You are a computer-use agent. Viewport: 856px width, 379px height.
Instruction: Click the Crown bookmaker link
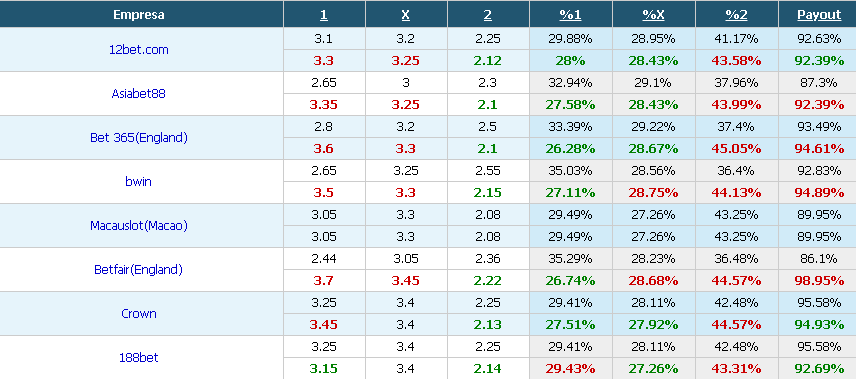139,313
